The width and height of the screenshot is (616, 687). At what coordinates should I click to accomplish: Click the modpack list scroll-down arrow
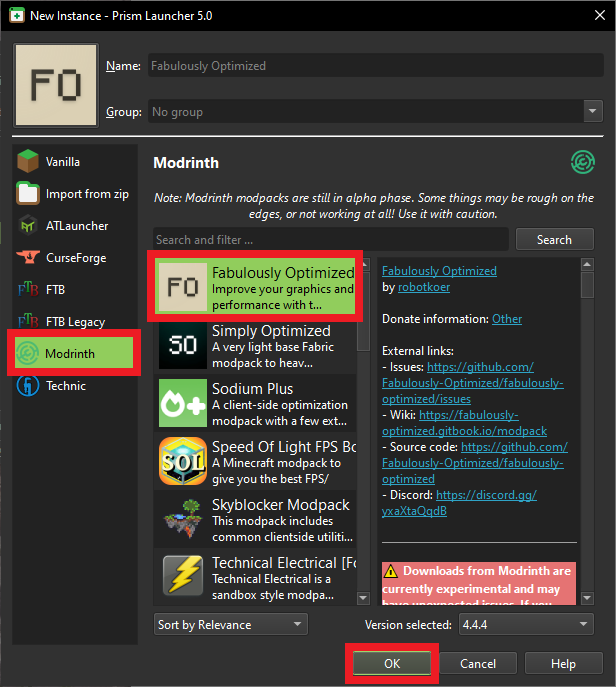(363, 598)
